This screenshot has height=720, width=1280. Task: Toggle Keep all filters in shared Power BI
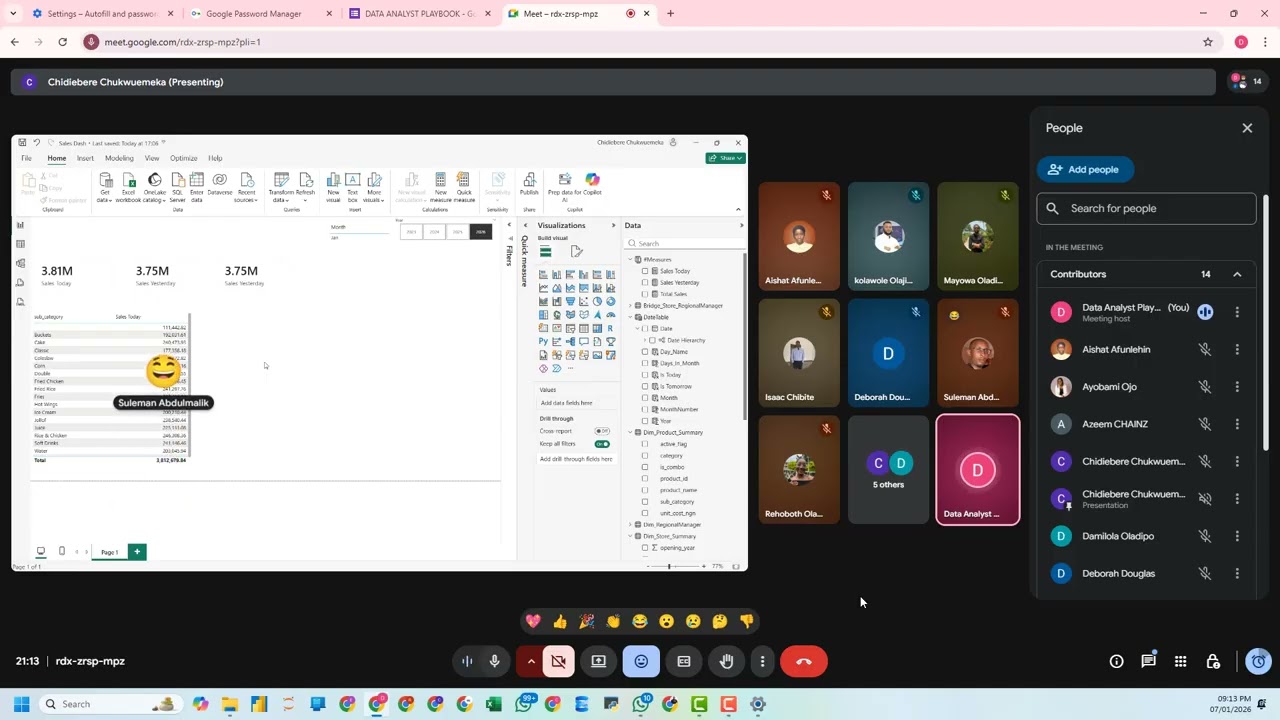click(602, 443)
